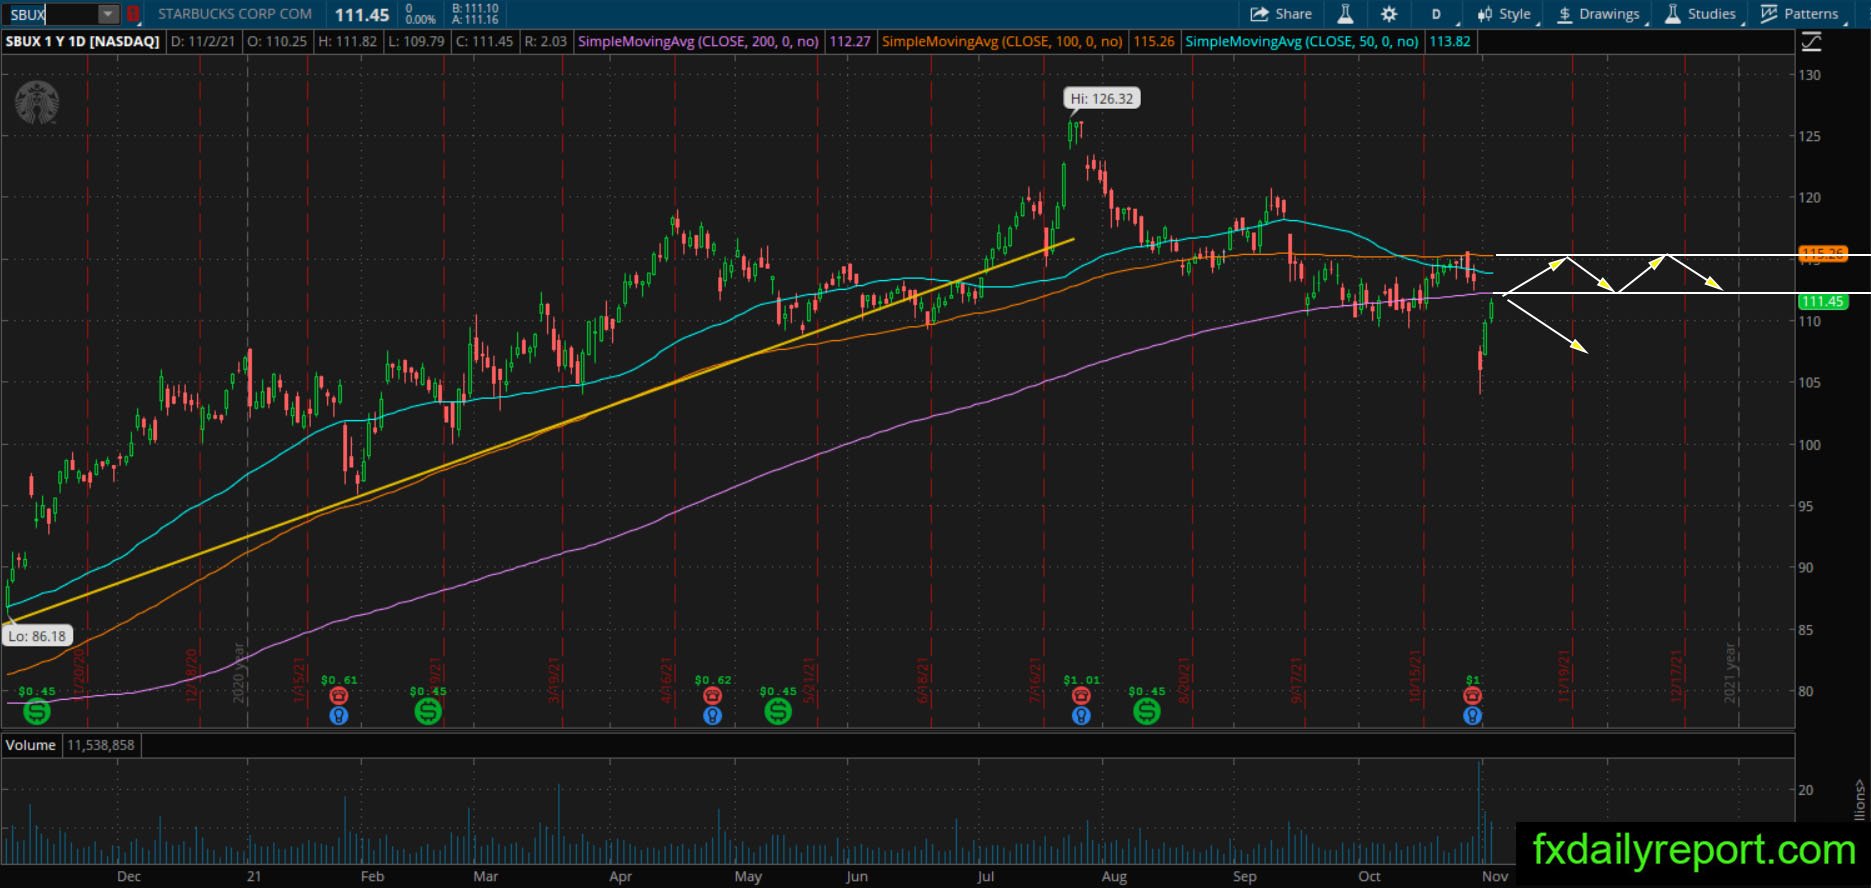
Task: Click the H: 111.82 high value
Action: point(347,42)
